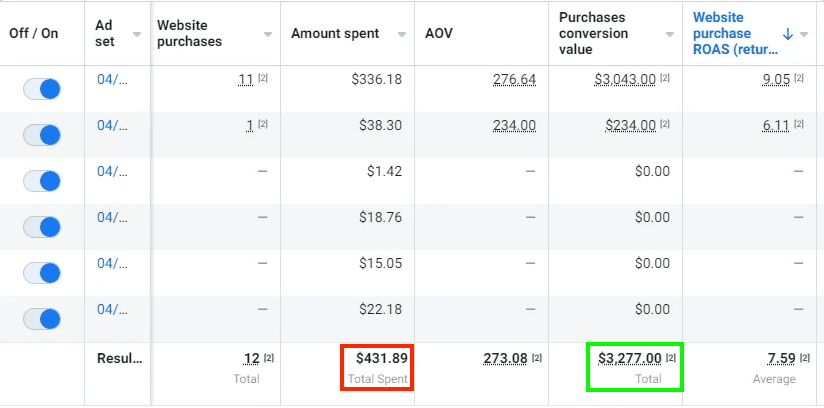Click the underlined 276.64 AOV value
The width and height of the screenshot is (824, 408).
514,79
